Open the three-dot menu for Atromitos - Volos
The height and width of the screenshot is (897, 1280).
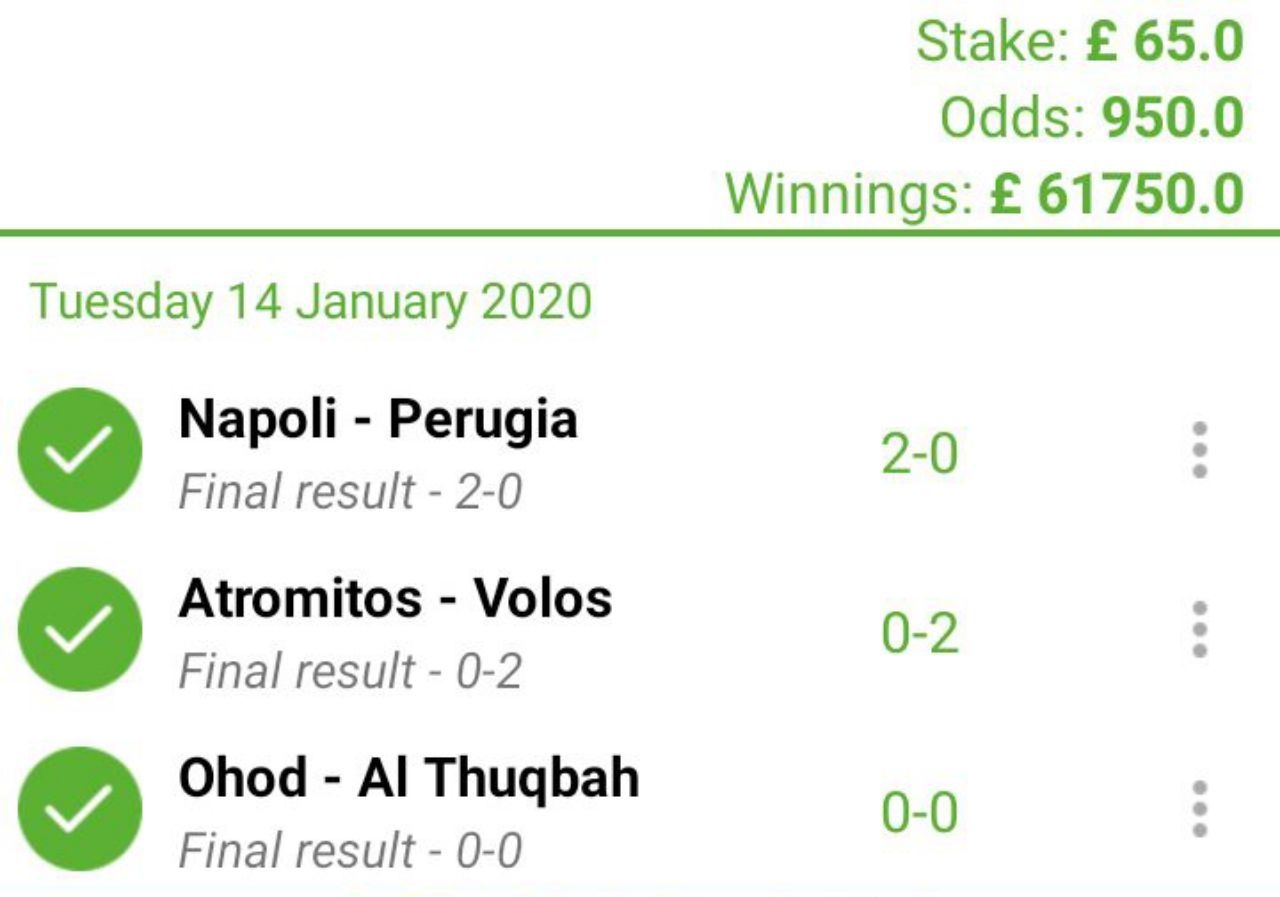pyautogui.click(x=1200, y=630)
